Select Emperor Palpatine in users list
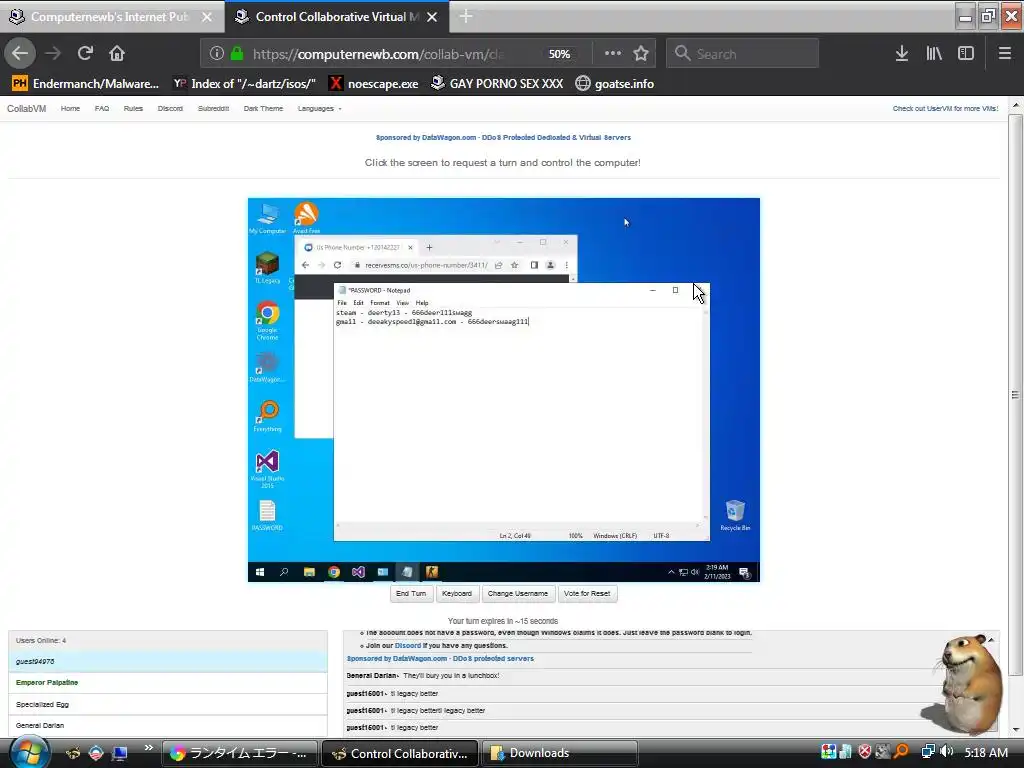This screenshot has width=1024, height=768. tap(168, 682)
